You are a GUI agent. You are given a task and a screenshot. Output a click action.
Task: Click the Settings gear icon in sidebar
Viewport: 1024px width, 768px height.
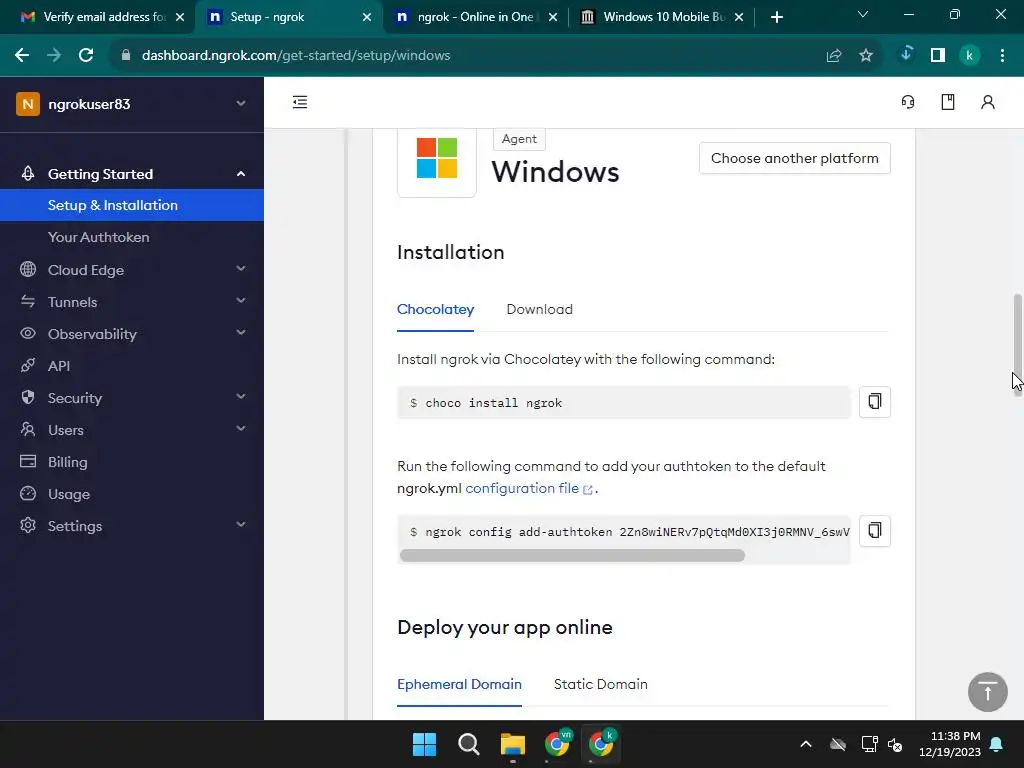point(27,525)
